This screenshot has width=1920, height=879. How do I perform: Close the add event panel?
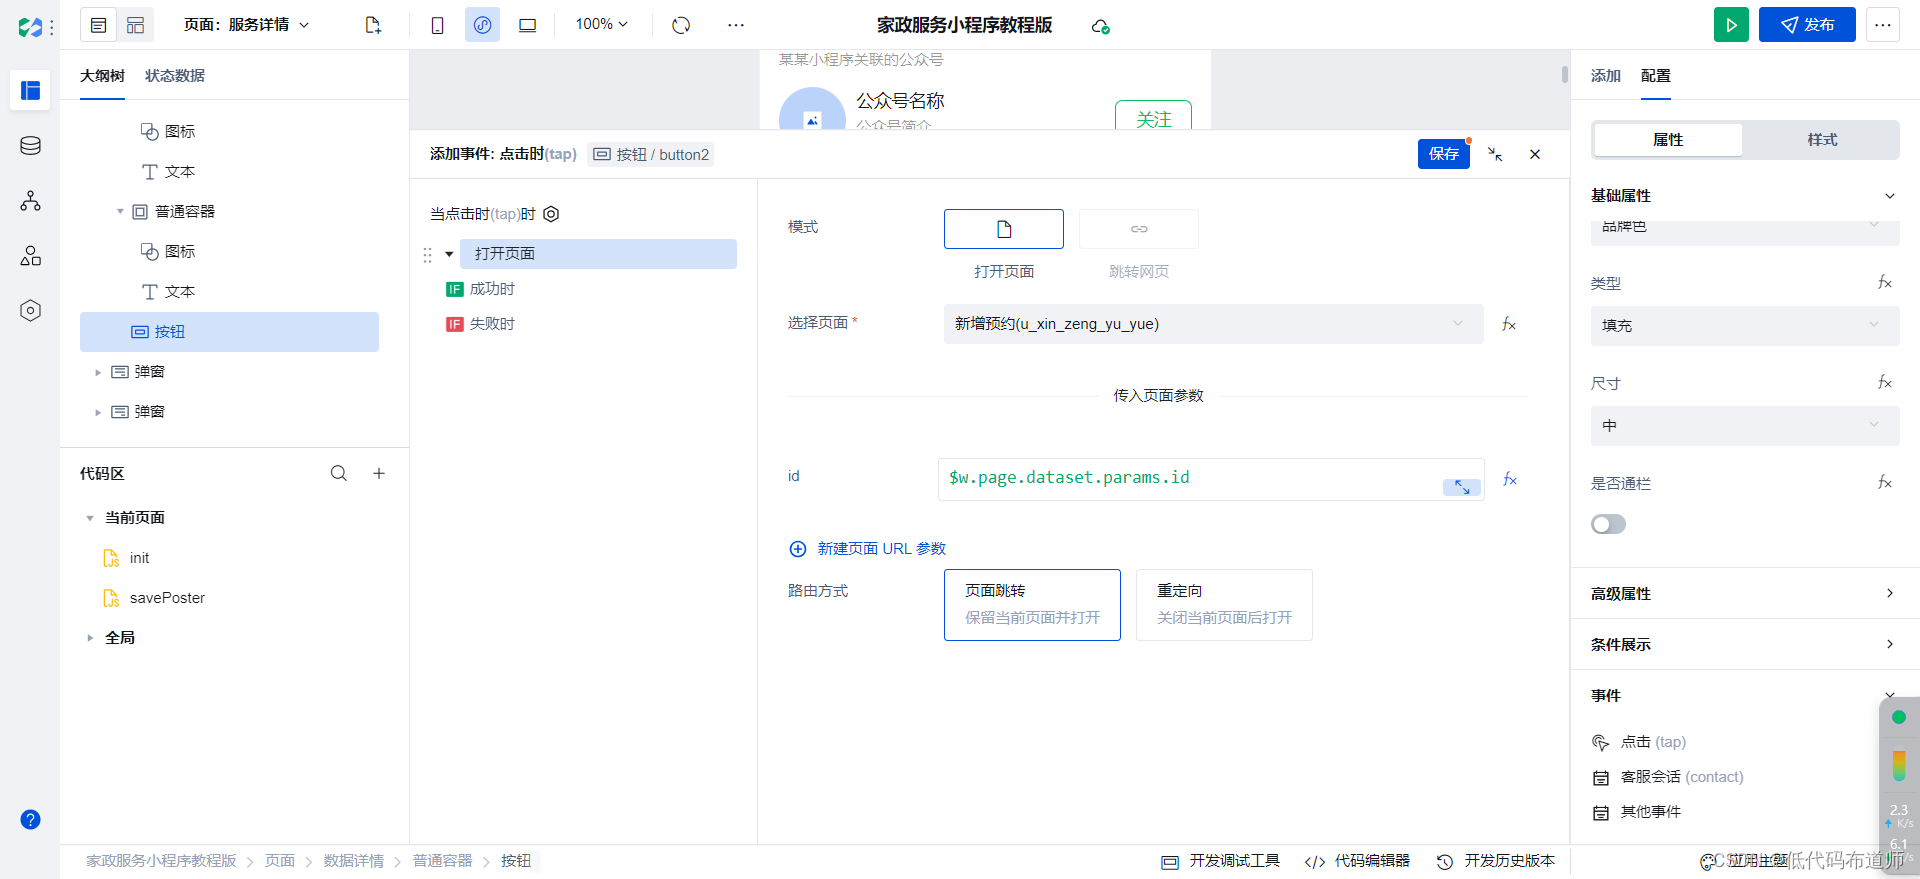pos(1535,154)
